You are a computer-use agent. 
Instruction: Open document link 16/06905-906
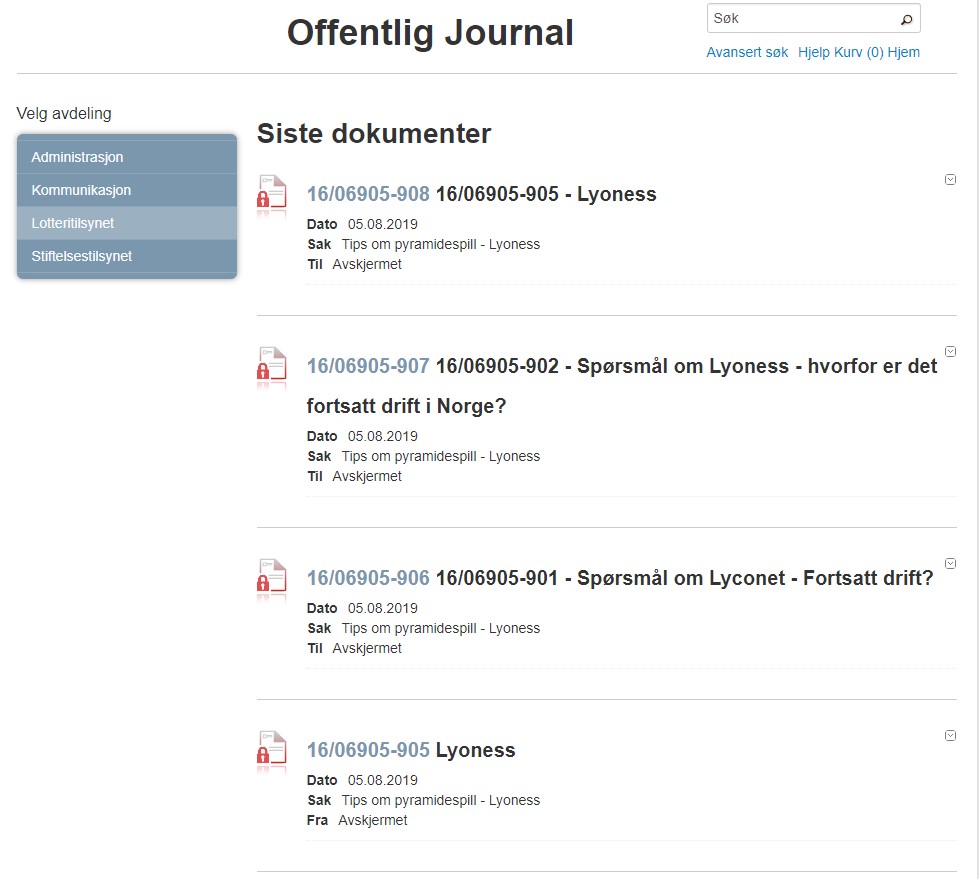pyautogui.click(x=368, y=578)
